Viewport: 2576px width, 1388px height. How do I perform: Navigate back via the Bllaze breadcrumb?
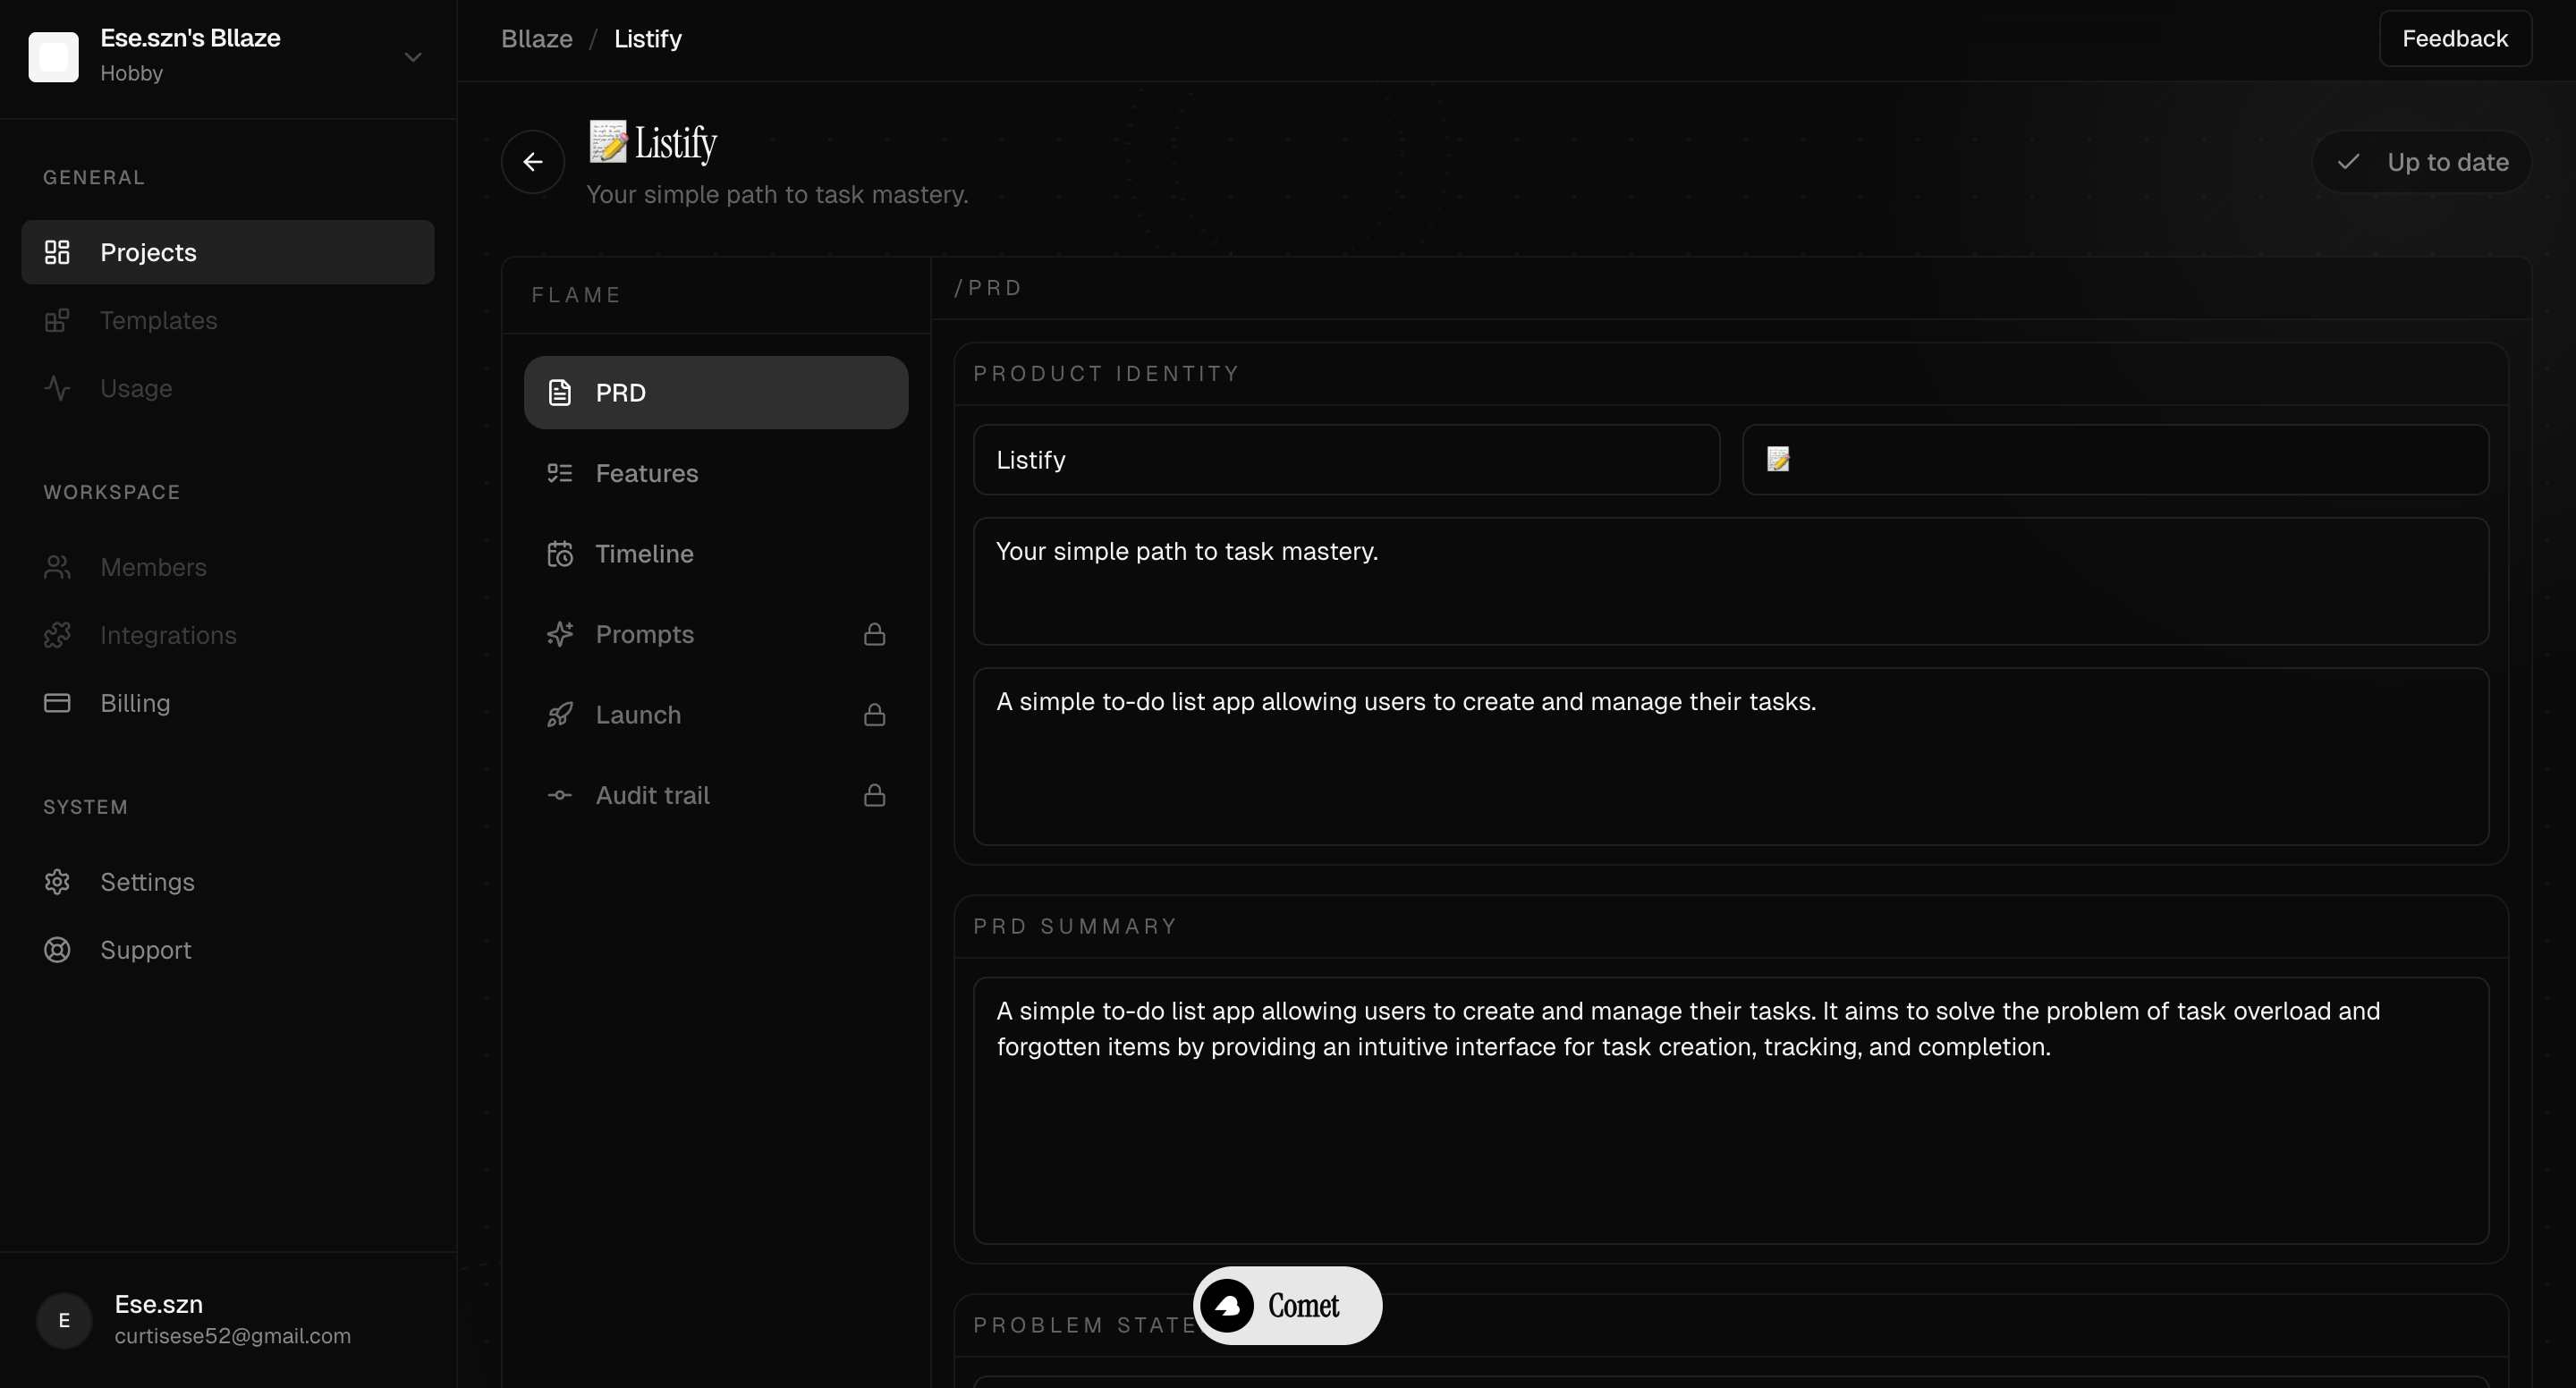point(536,38)
